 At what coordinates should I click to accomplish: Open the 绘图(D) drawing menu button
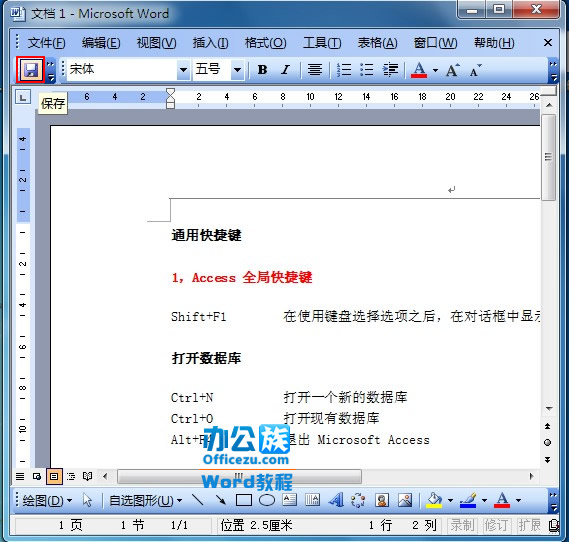click(47, 501)
